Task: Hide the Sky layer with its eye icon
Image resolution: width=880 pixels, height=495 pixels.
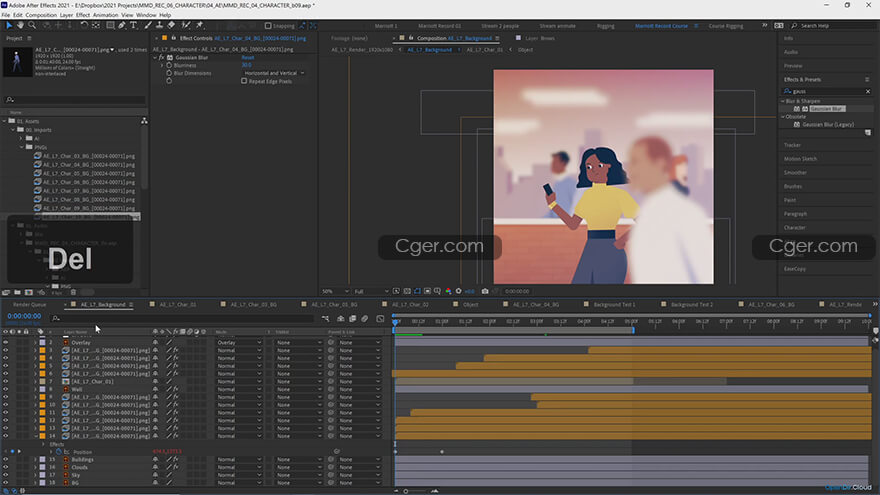Action: pyautogui.click(x=6, y=475)
